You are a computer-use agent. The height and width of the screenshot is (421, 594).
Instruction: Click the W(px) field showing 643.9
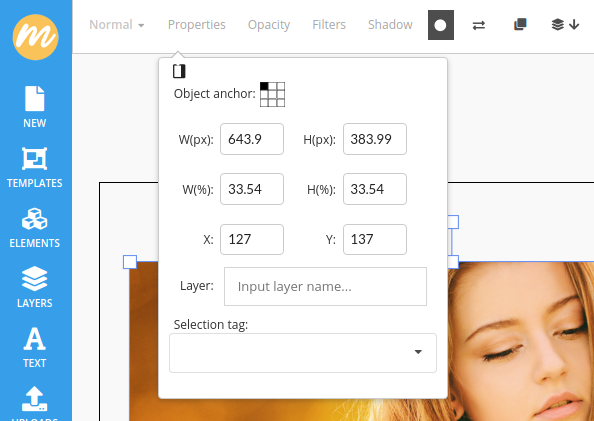pos(252,139)
